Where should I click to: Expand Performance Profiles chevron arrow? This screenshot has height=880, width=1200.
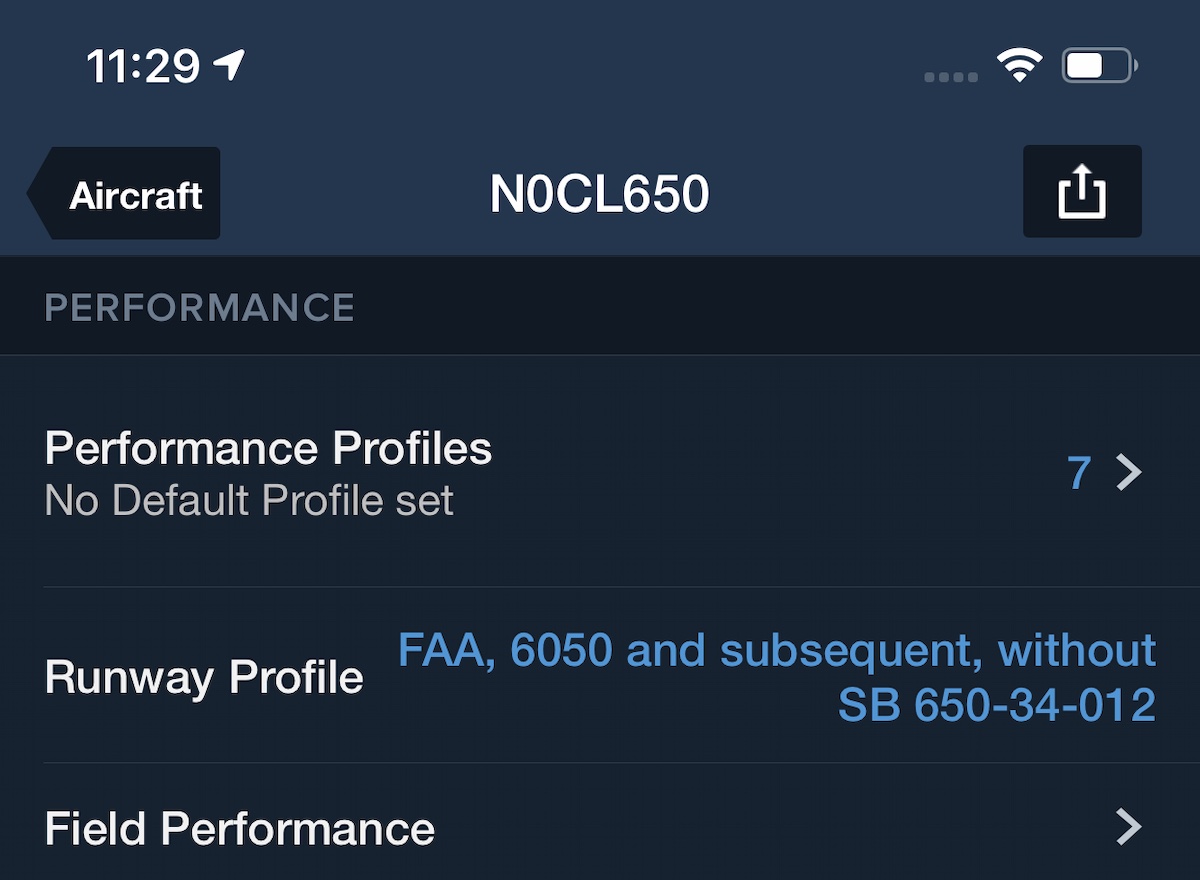(x=1129, y=472)
